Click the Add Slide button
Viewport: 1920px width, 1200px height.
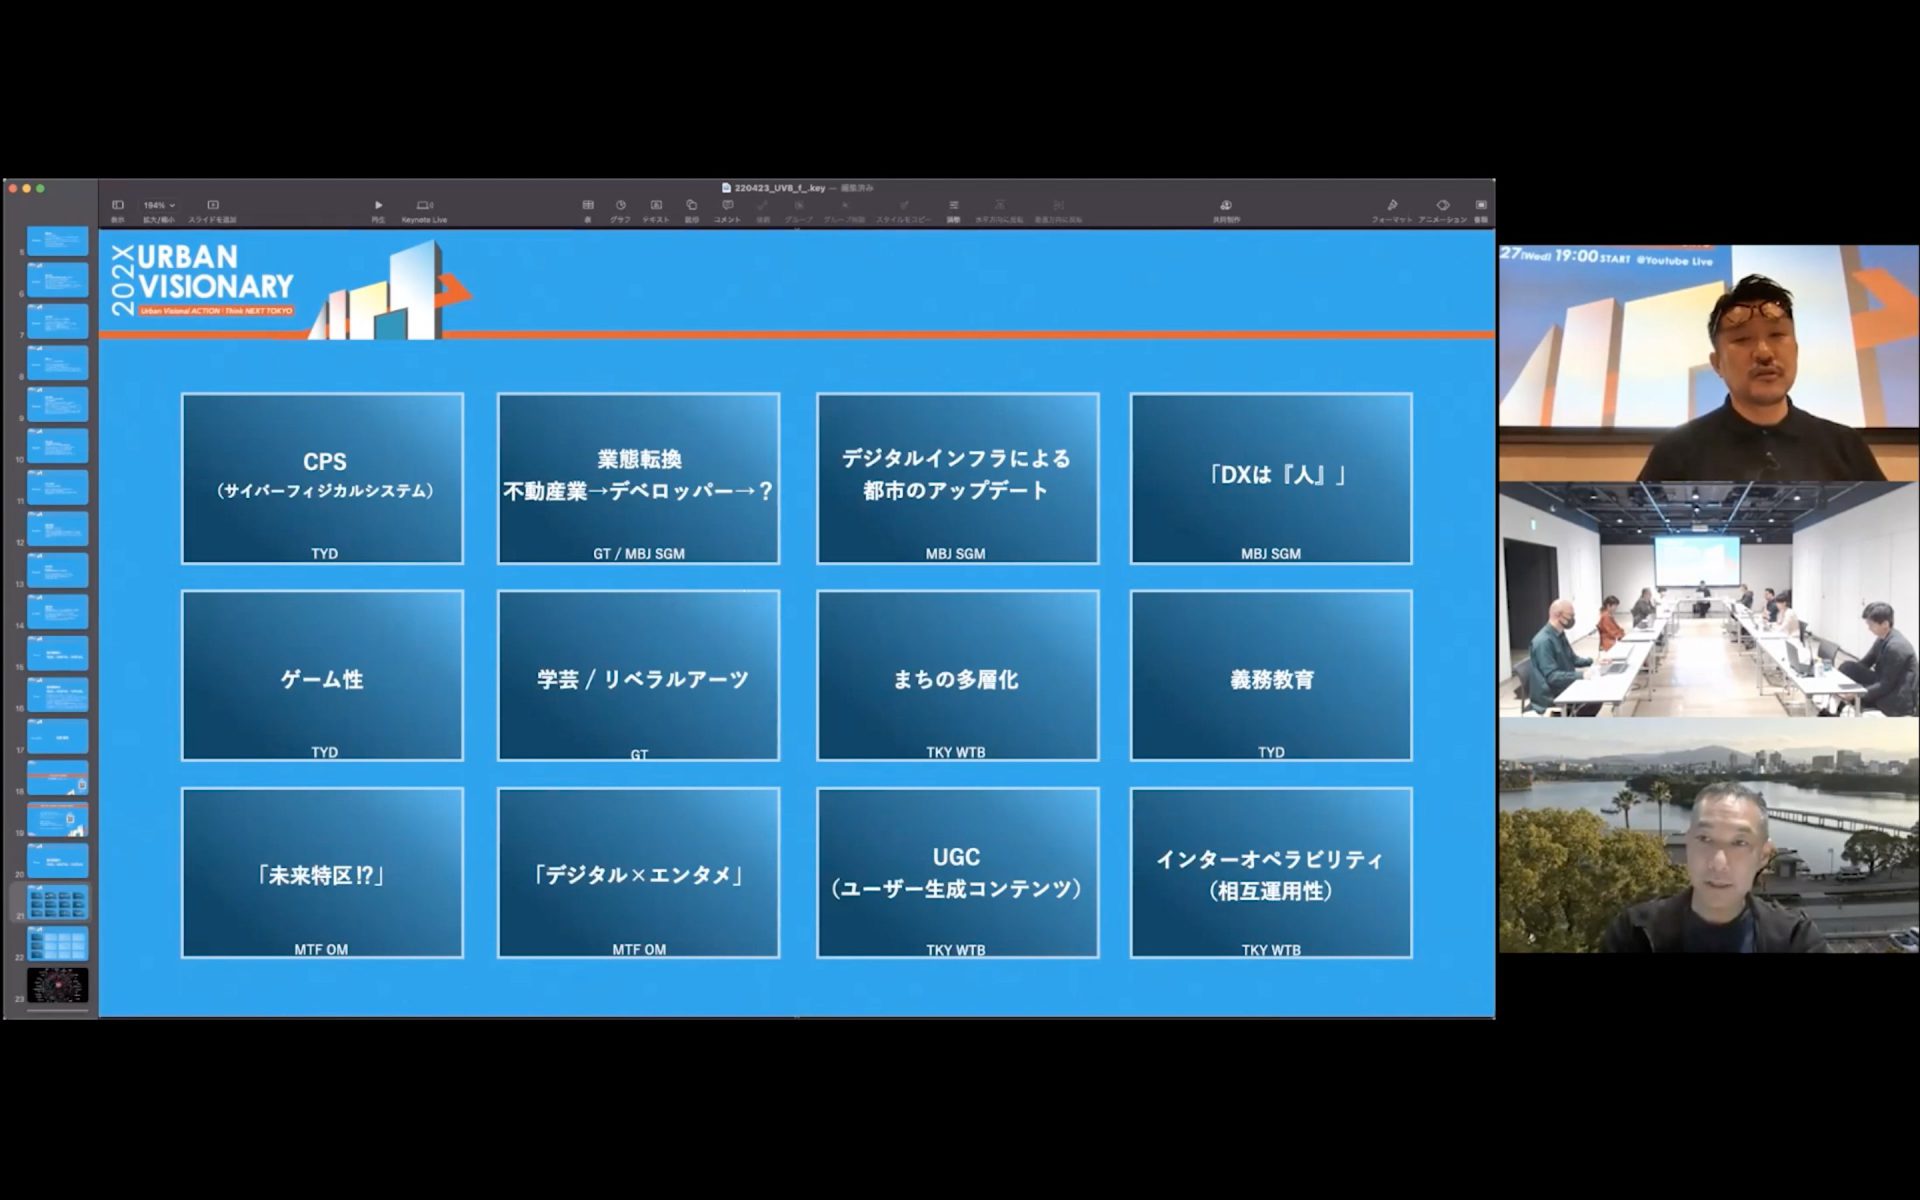coord(212,207)
